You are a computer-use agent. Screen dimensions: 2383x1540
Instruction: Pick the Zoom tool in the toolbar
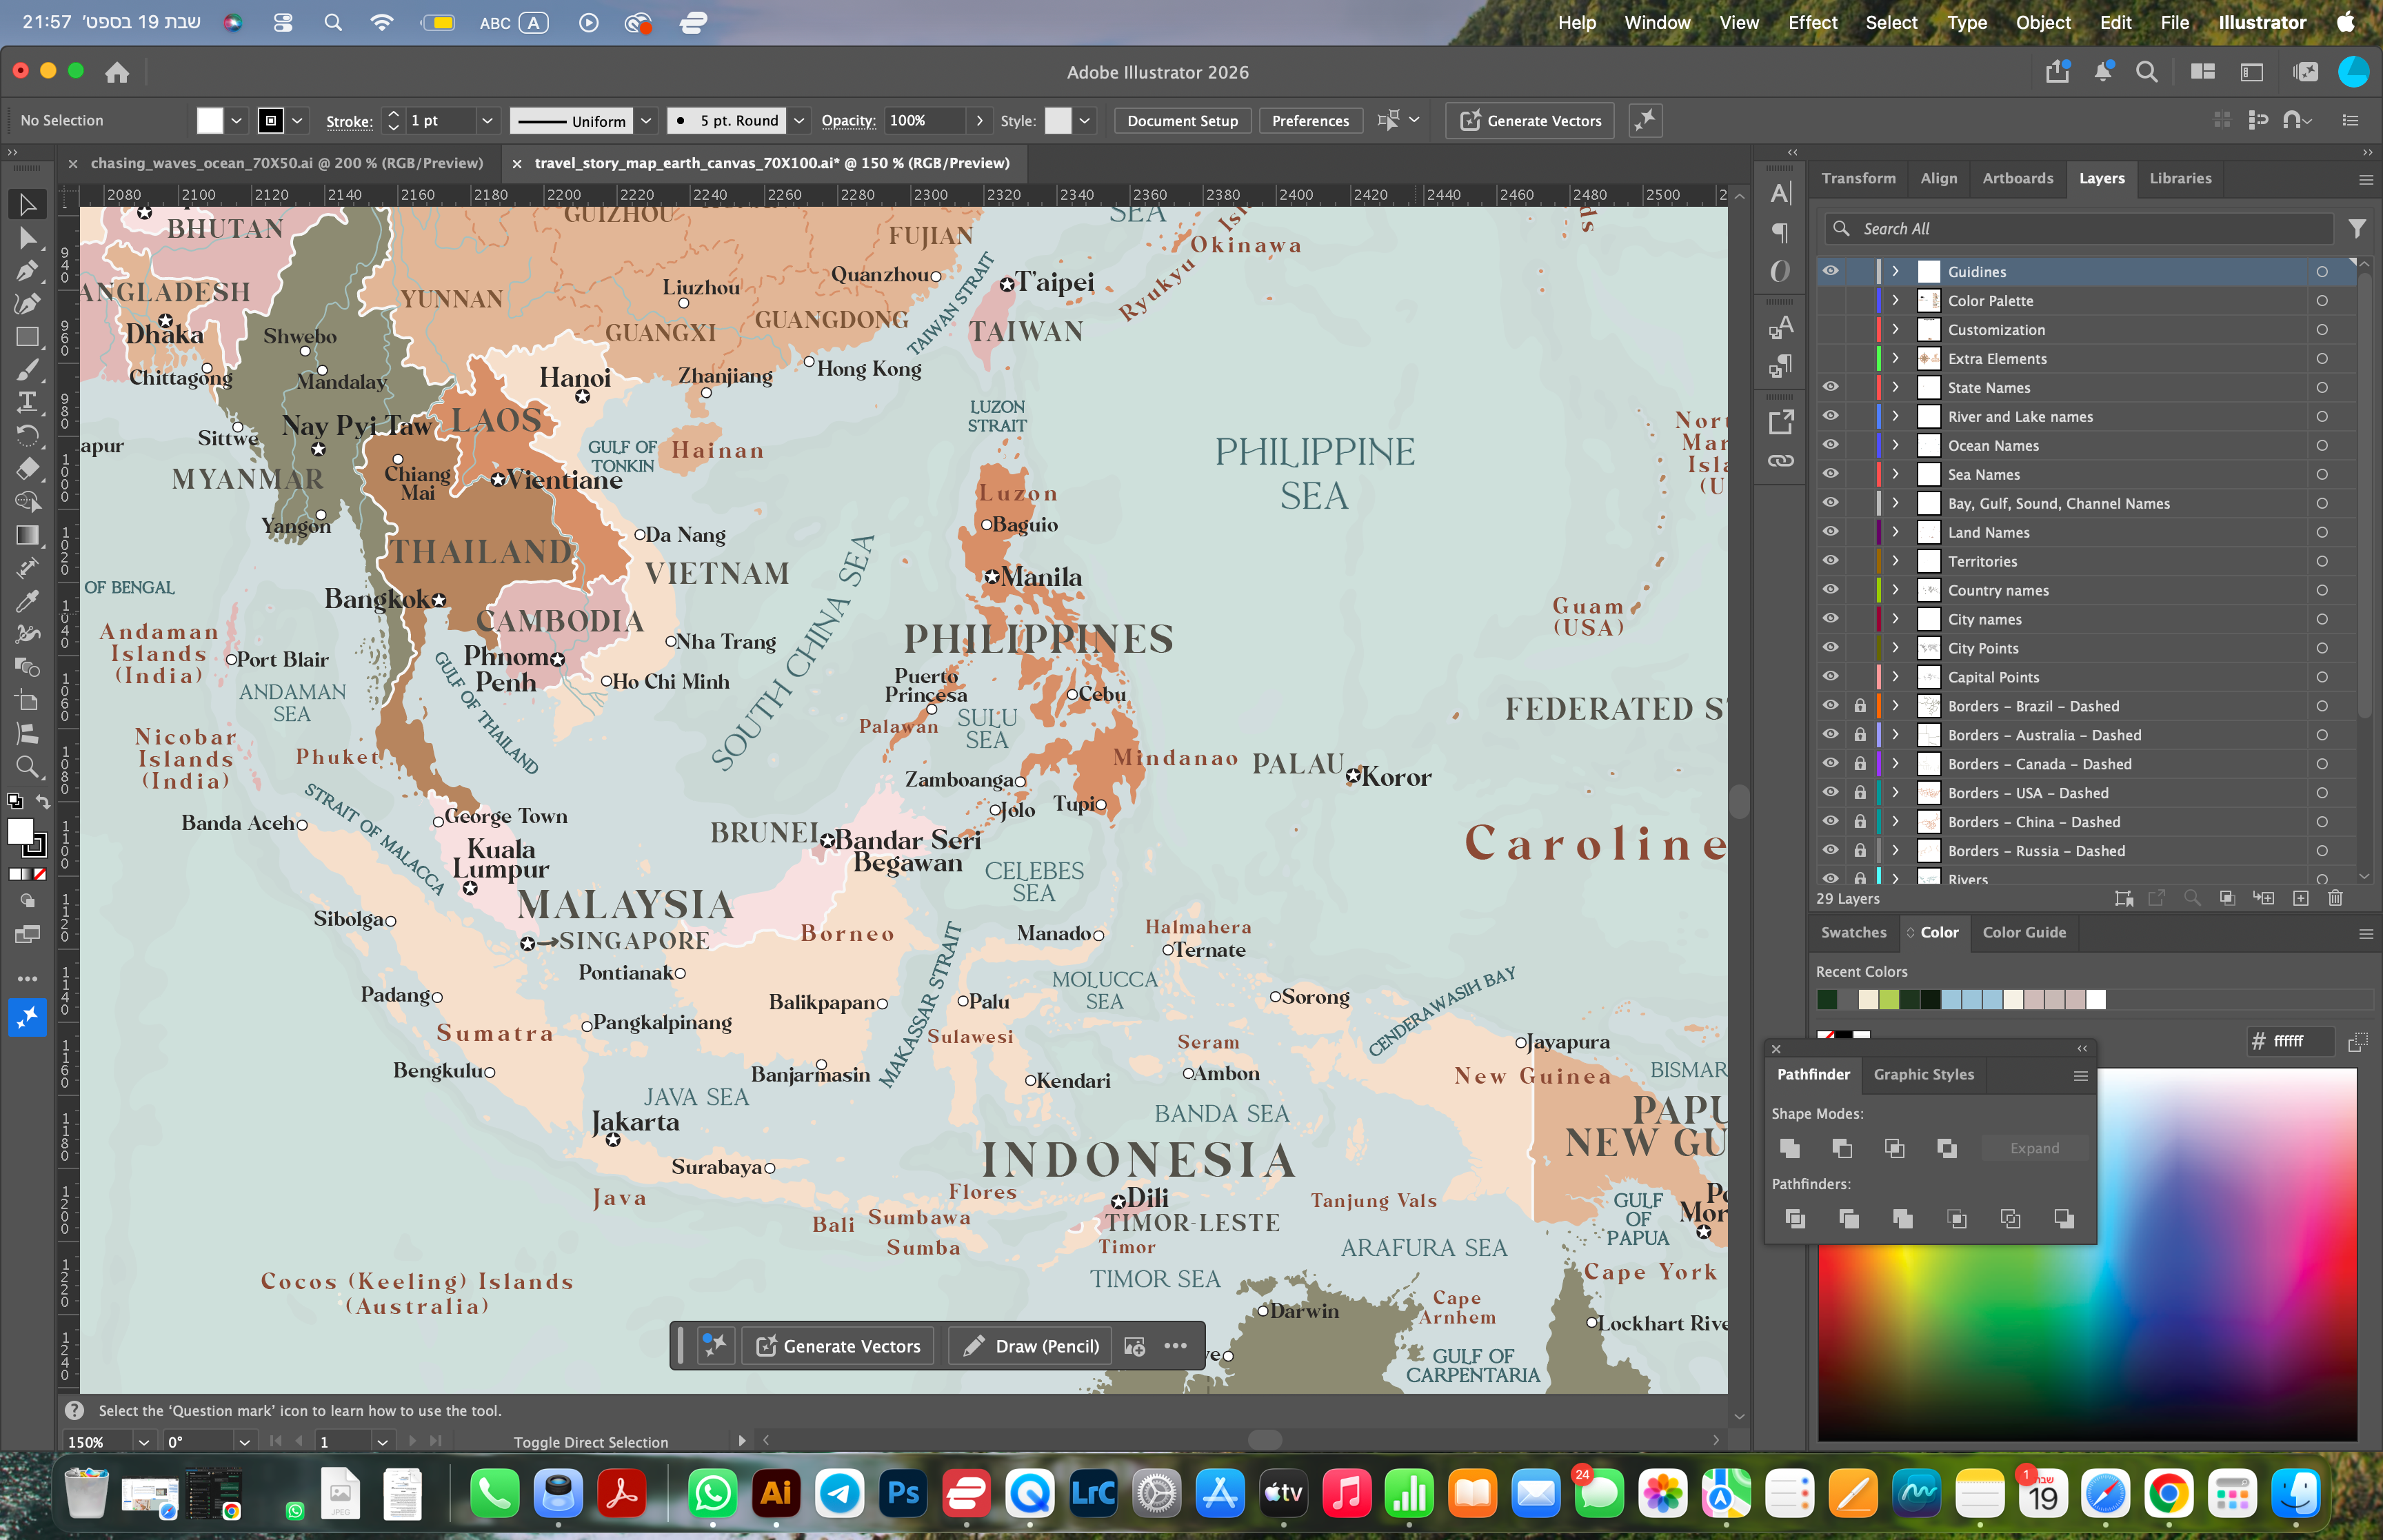click(27, 767)
